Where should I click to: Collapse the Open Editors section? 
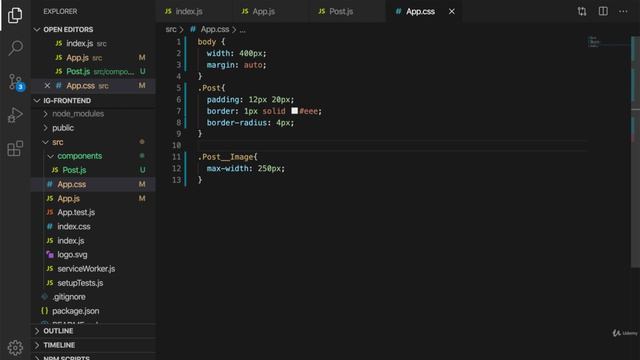93,29
